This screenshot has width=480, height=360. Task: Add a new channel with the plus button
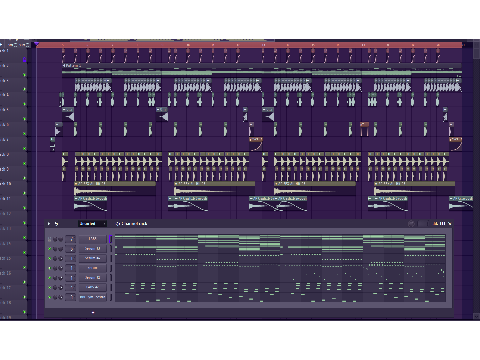point(93,312)
